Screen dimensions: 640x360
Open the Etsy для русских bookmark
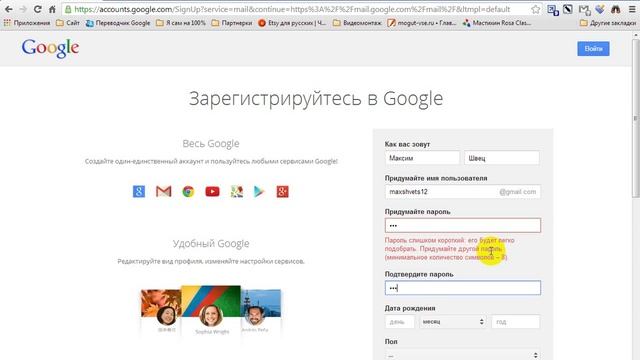pos(292,23)
